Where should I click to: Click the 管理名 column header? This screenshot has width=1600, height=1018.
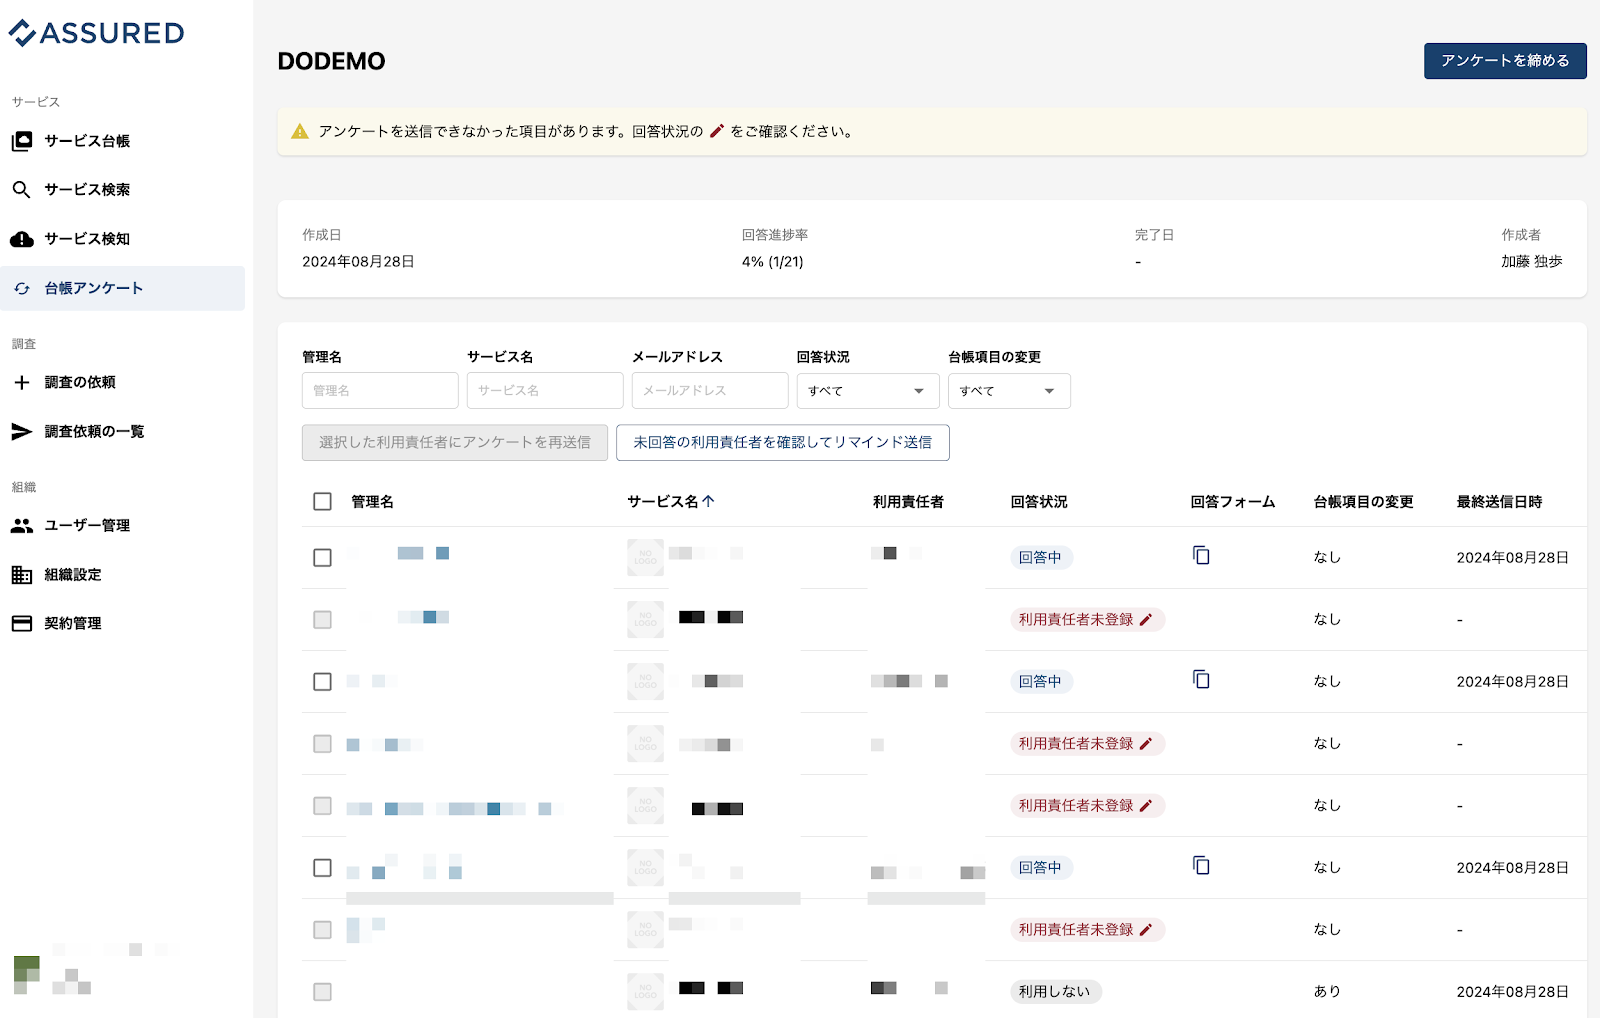(x=372, y=502)
